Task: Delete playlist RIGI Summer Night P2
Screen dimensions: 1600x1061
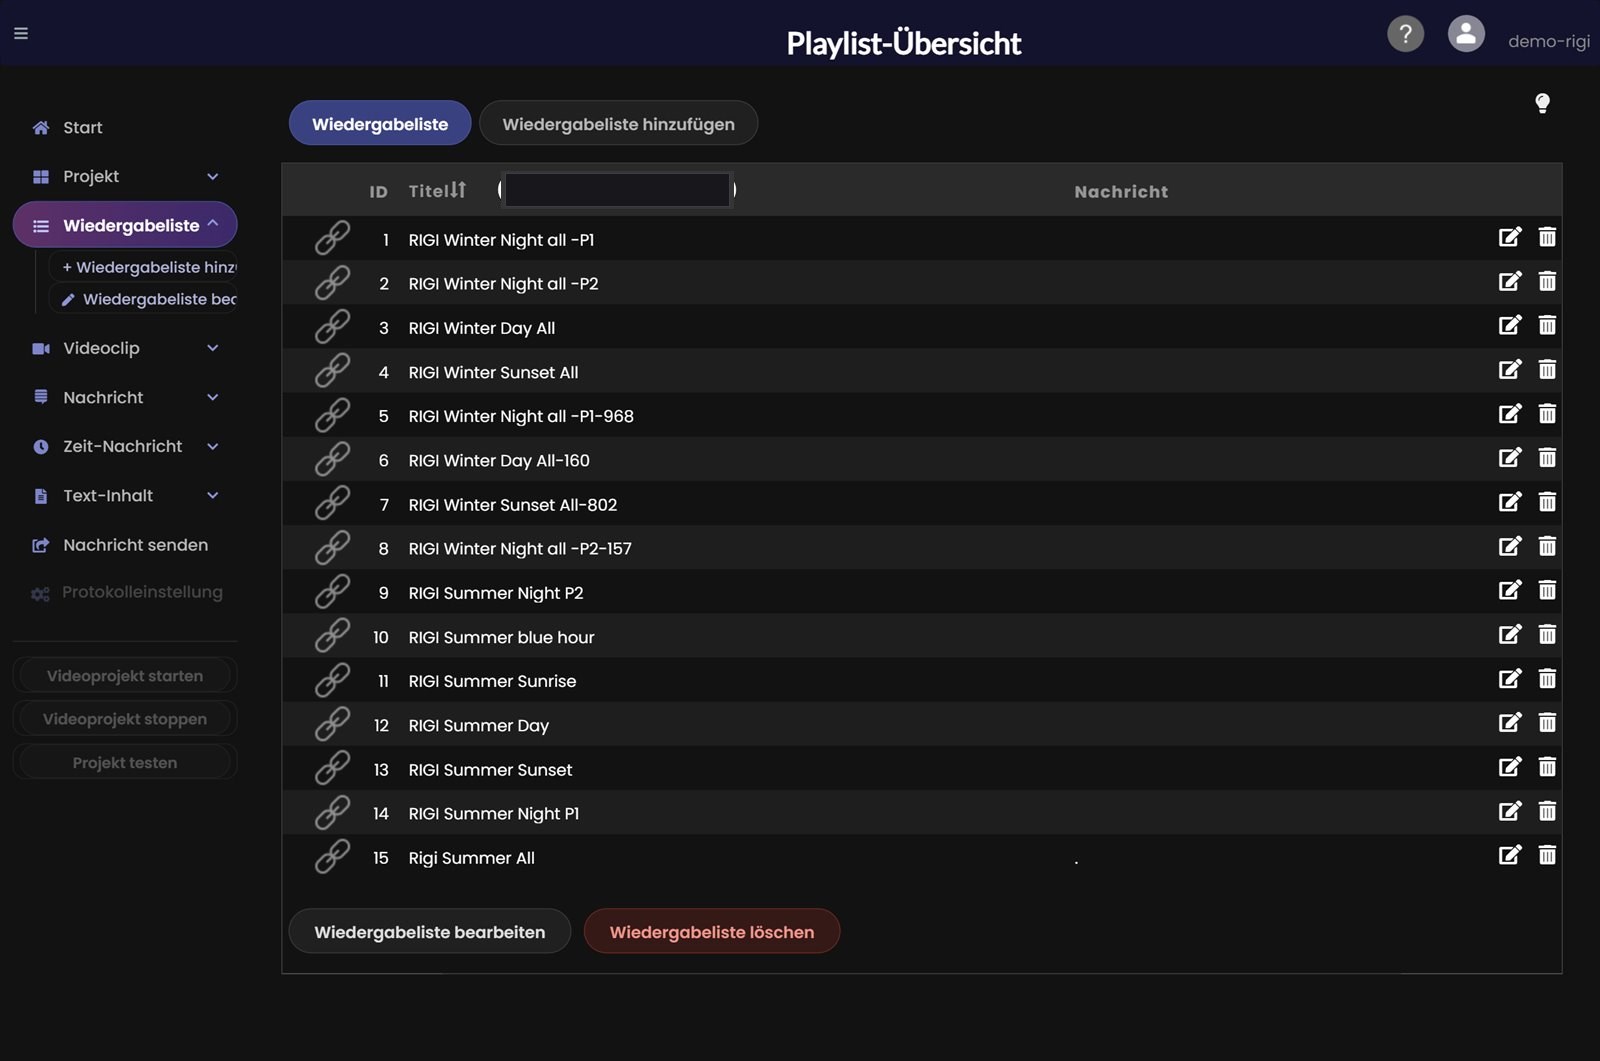Action: click(1547, 590)
